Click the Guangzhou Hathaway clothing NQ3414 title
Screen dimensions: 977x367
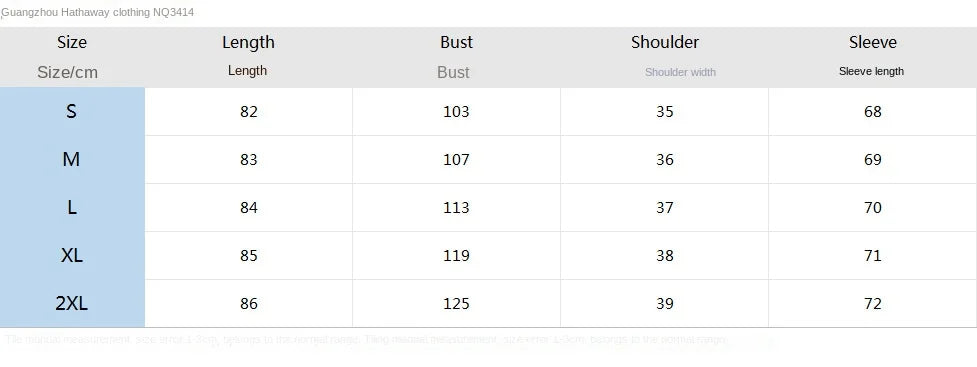click(98, 12)
